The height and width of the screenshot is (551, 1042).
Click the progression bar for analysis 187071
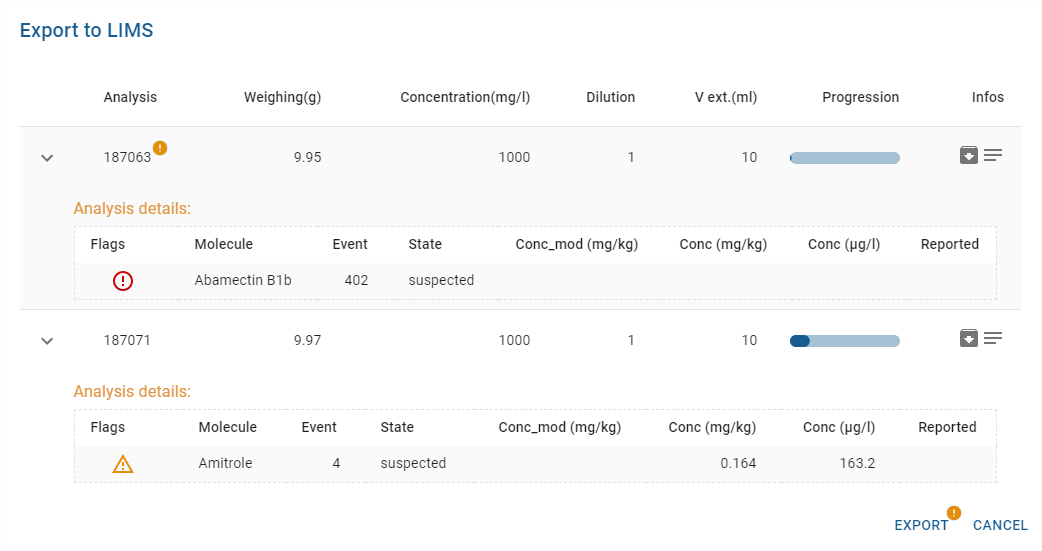pyautogui.click(x=845, y=341)
